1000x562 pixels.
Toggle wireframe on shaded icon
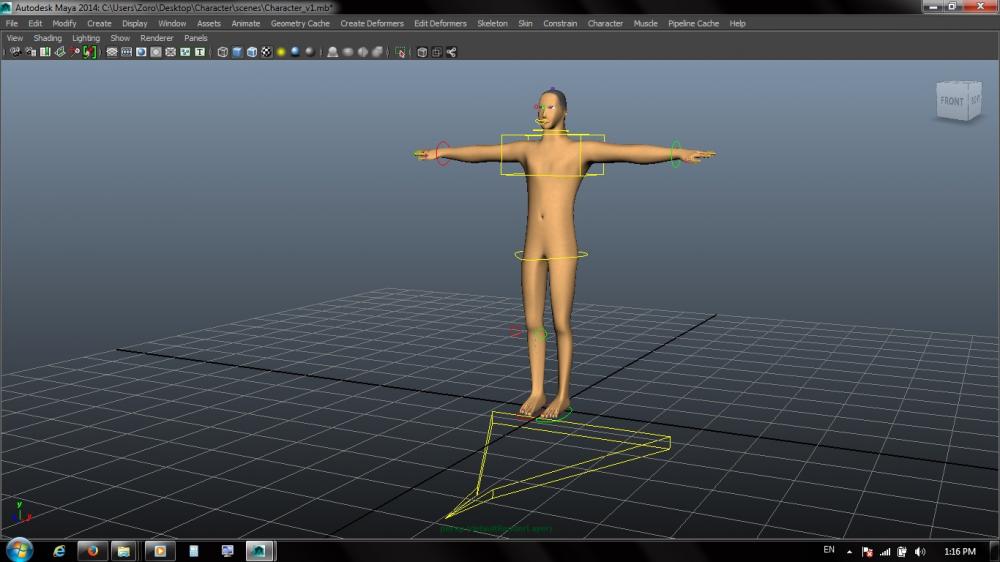click(x=252, y=52)
